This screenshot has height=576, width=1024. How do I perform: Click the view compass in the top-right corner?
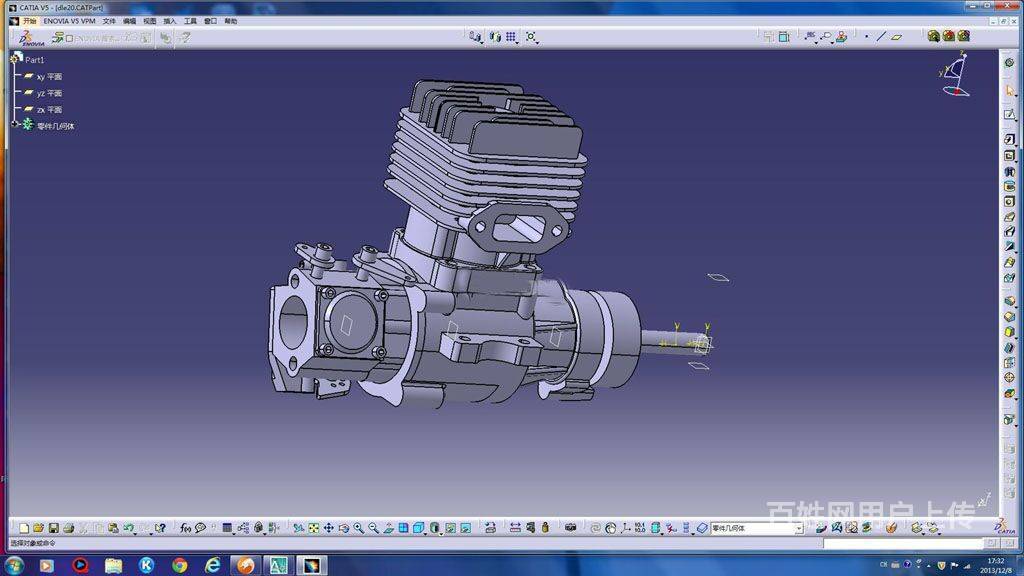tap(955, 74)
